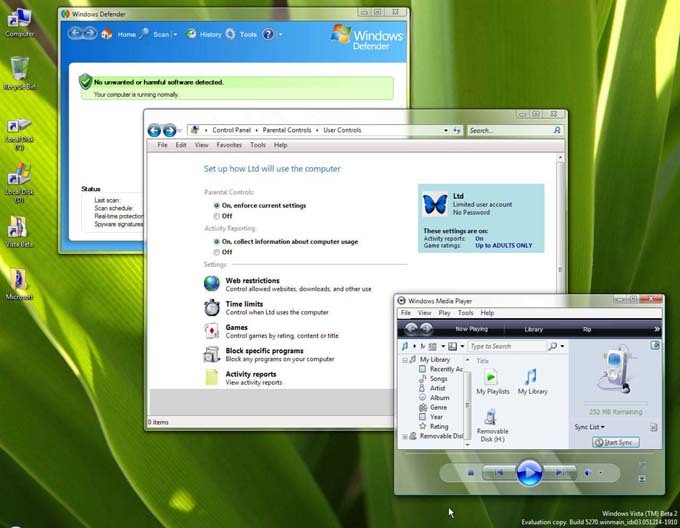The image size is (680, 528).
Task: Open the Play menu in Media Player
Action: 445,313
